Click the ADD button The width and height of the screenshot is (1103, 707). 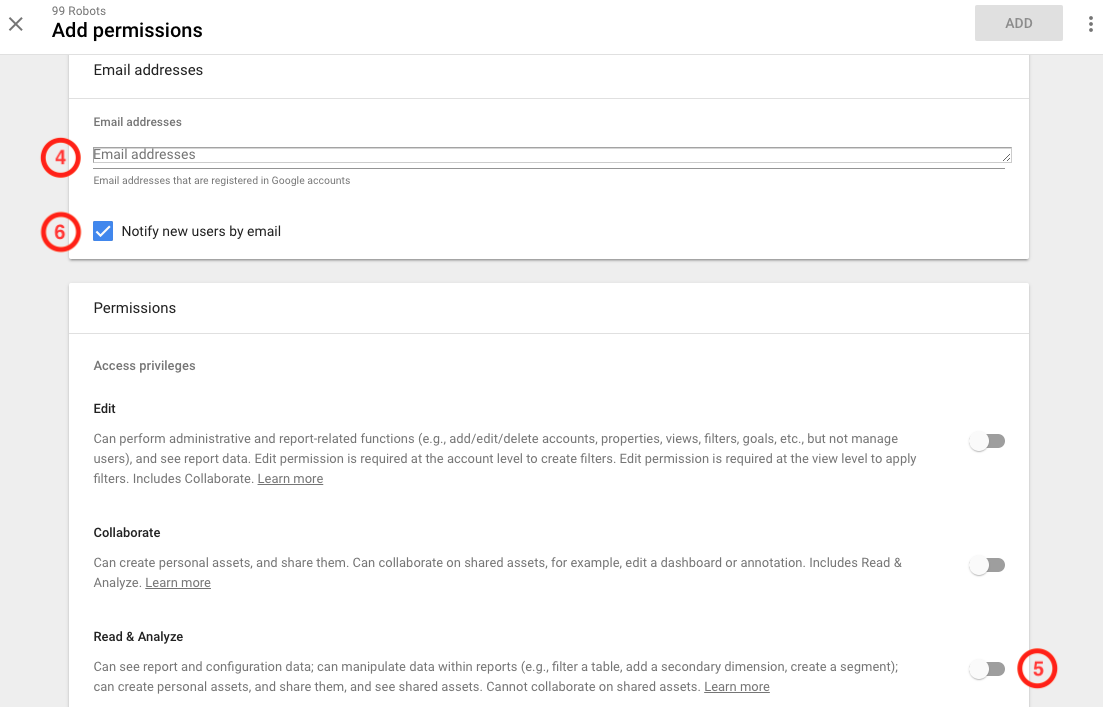click(1019, 23)
